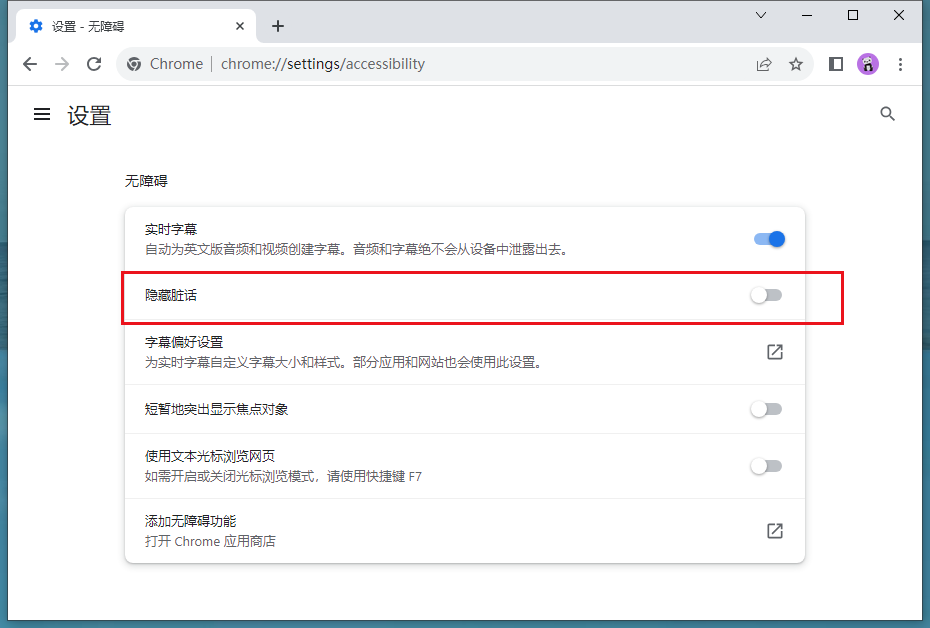The image size is (930, 628).
Task: Click the 使用文本光标浏览网页 label
Action: tap(210, 456)
